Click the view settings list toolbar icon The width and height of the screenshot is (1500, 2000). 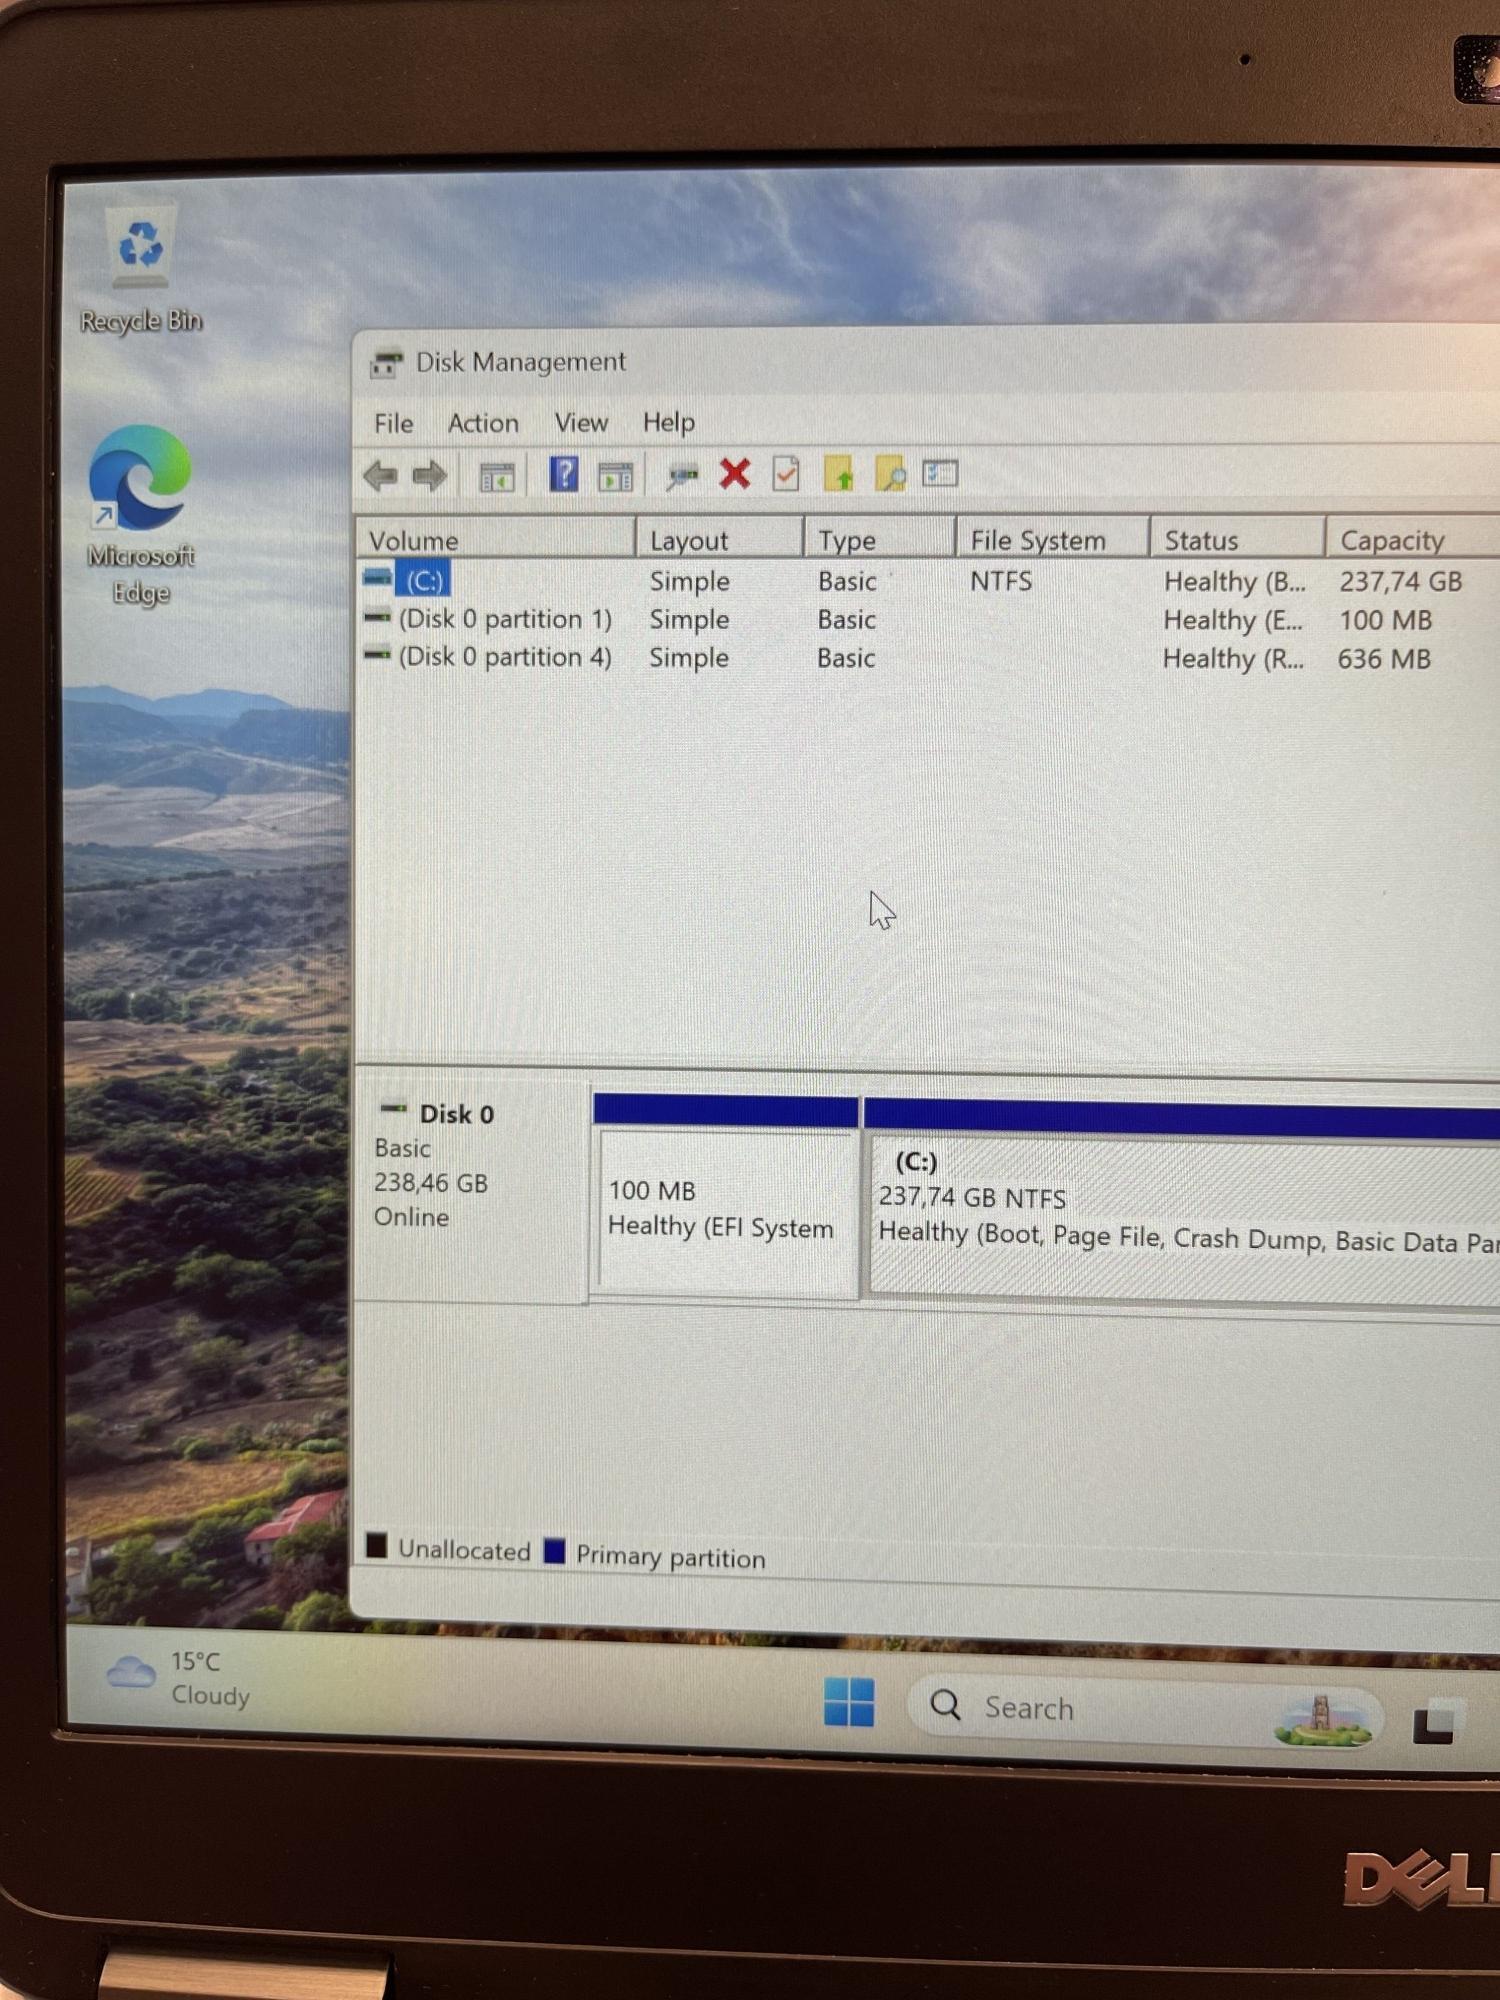coord(940,472)
